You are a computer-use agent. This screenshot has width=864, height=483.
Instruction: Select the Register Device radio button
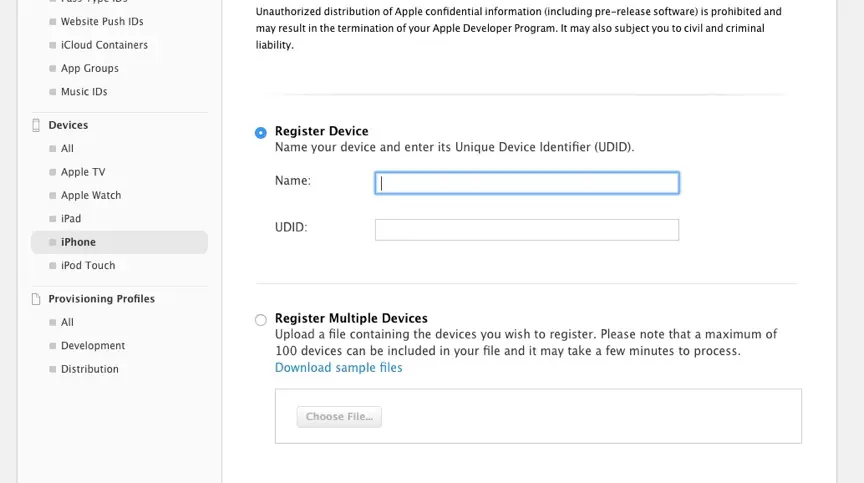tap(261, 133)
